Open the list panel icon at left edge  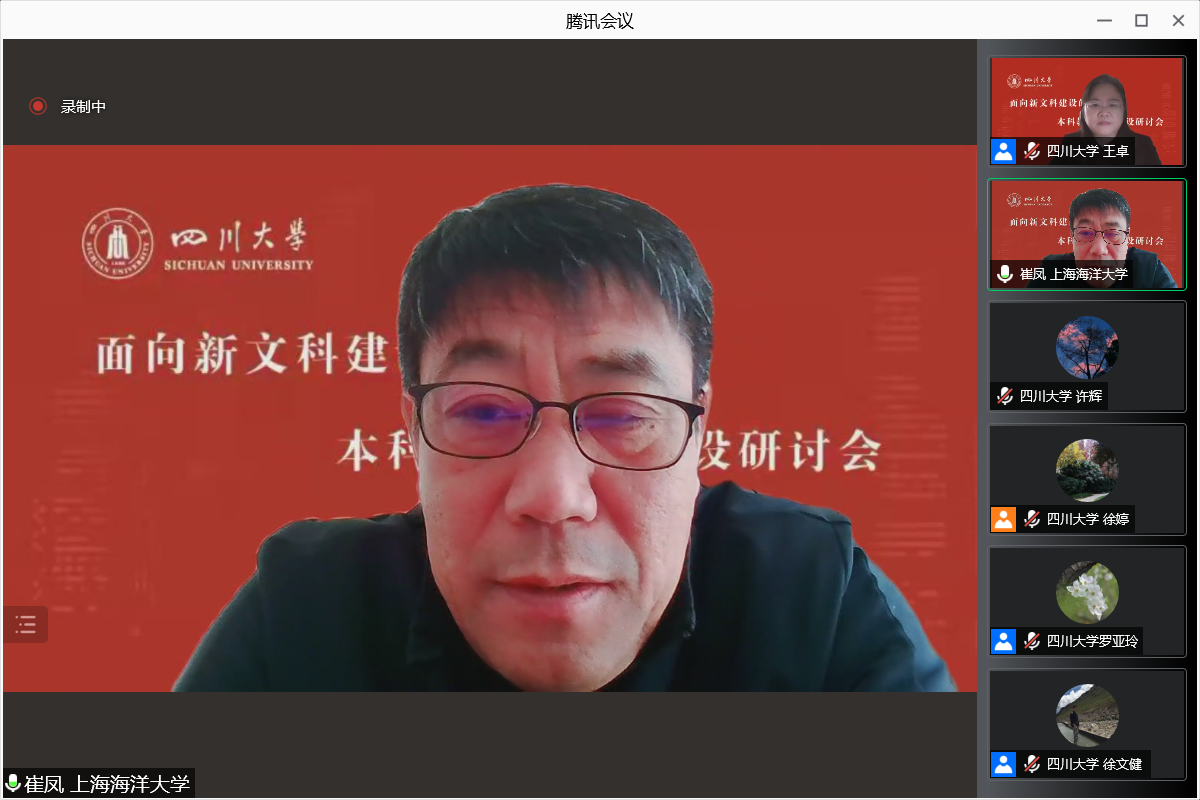[x=25, y=625]
